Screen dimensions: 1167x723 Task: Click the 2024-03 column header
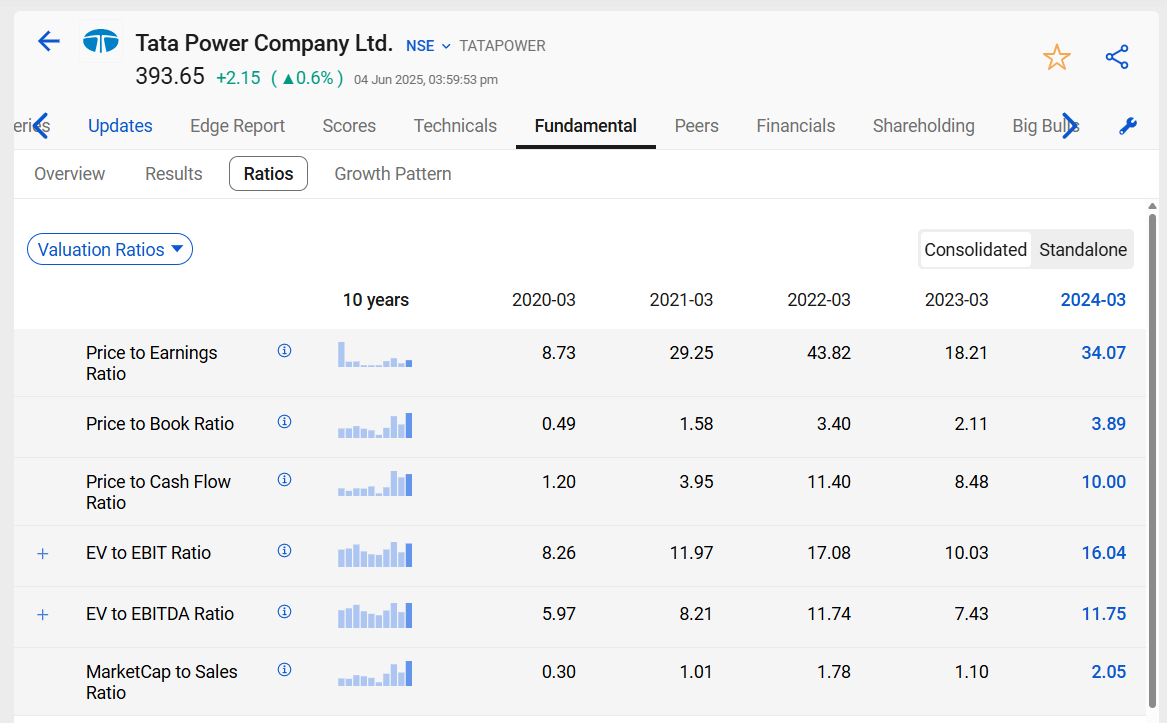click(x=1093, y=300)
